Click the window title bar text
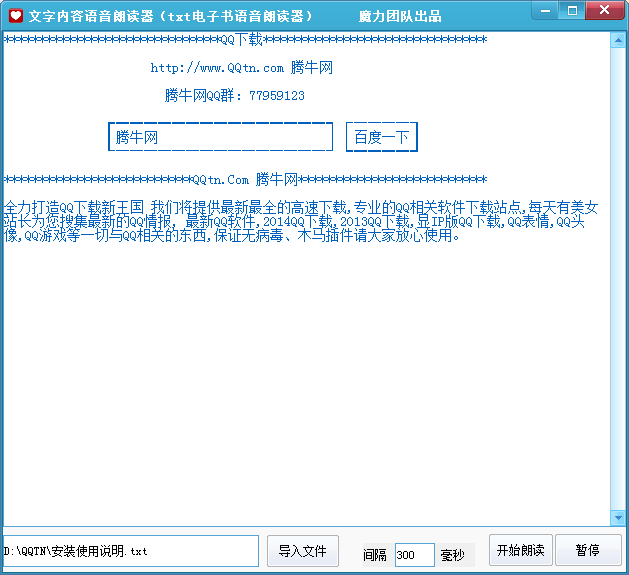 [x=170, y=16]
